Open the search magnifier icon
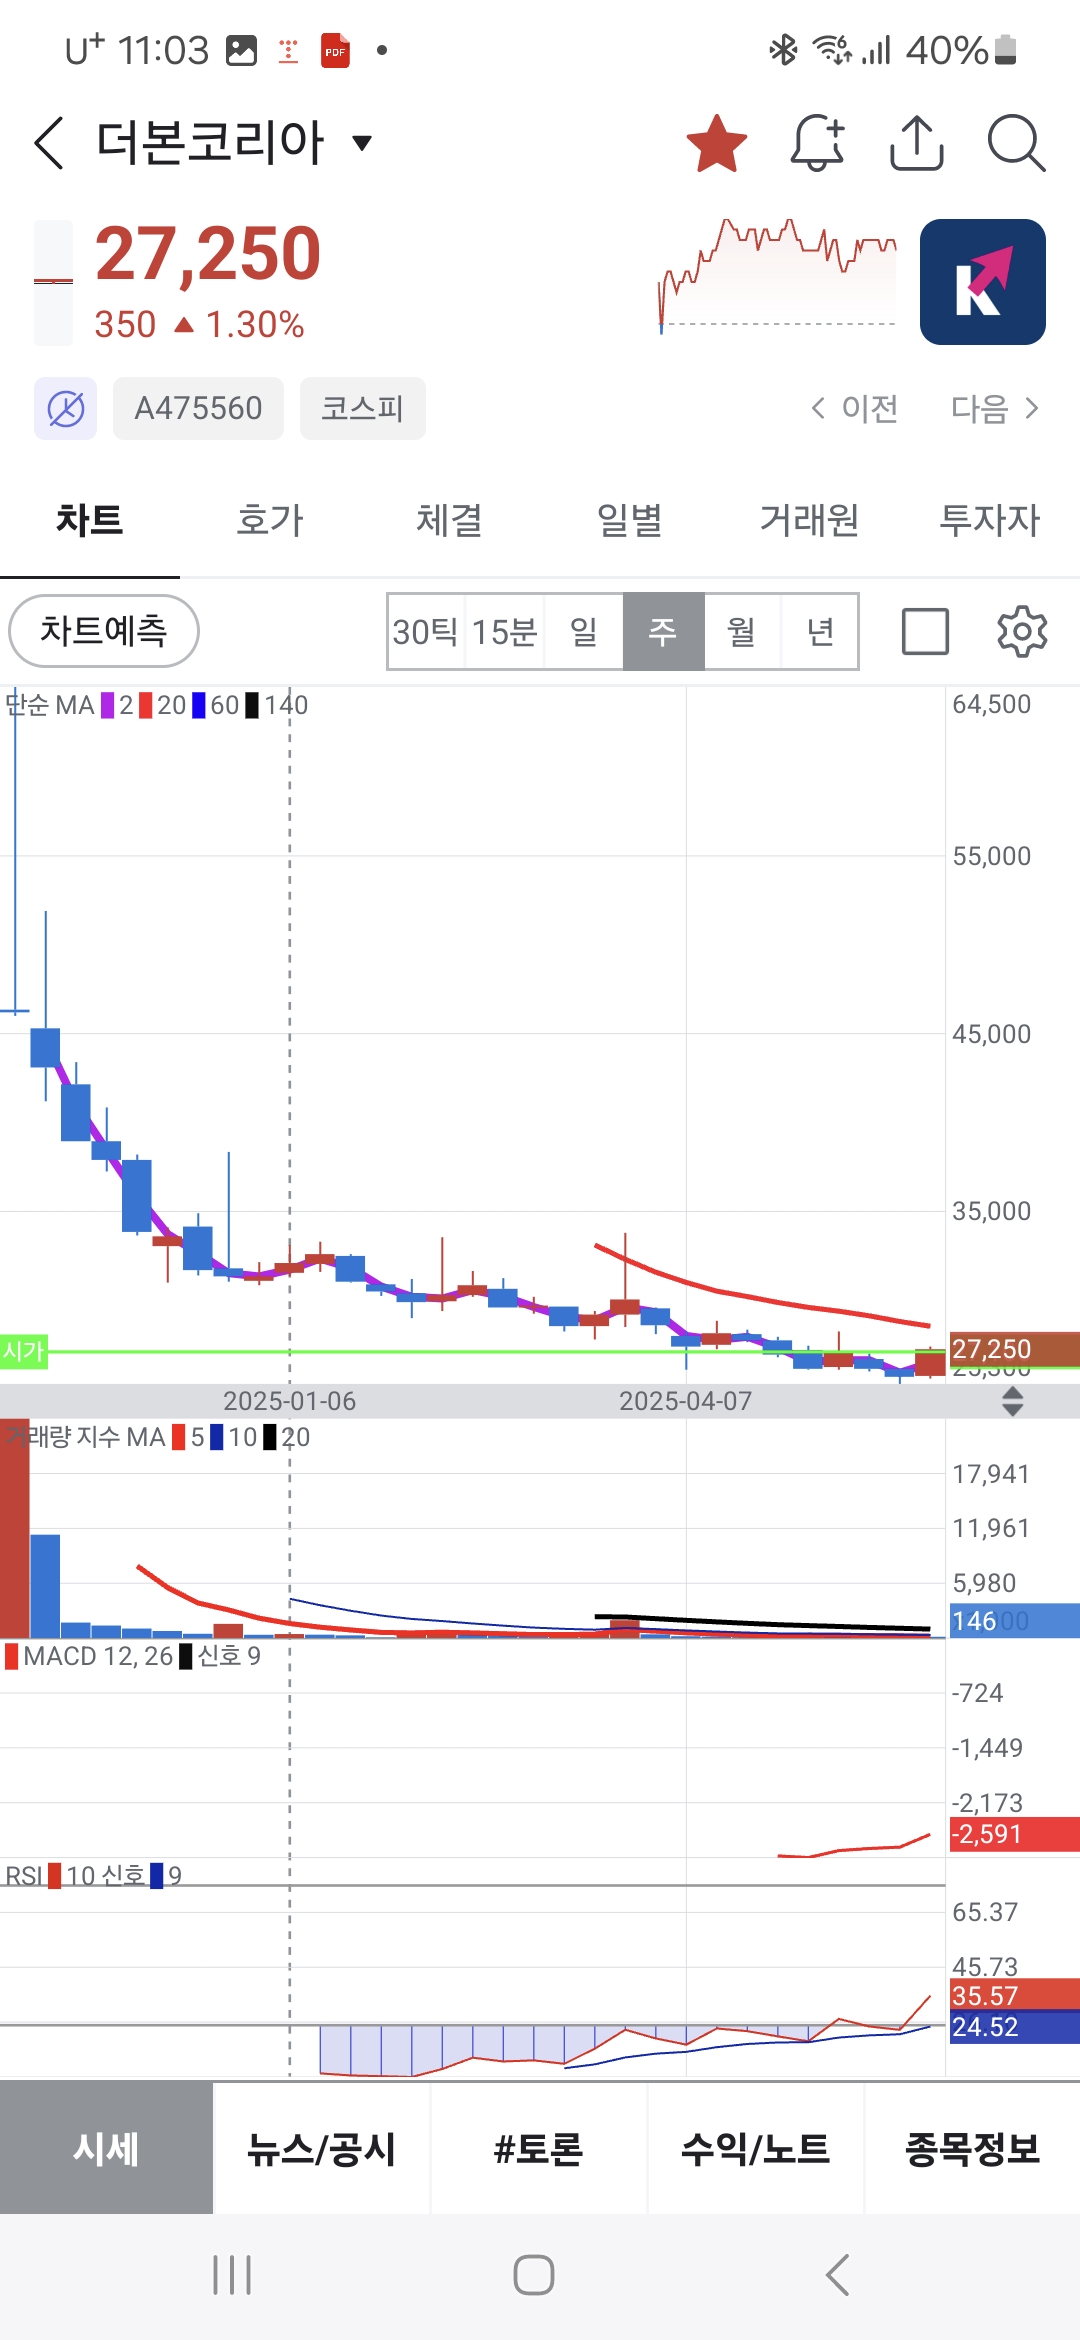This screenshot has width=1080, height=2340. click(x=1016, y=143)
